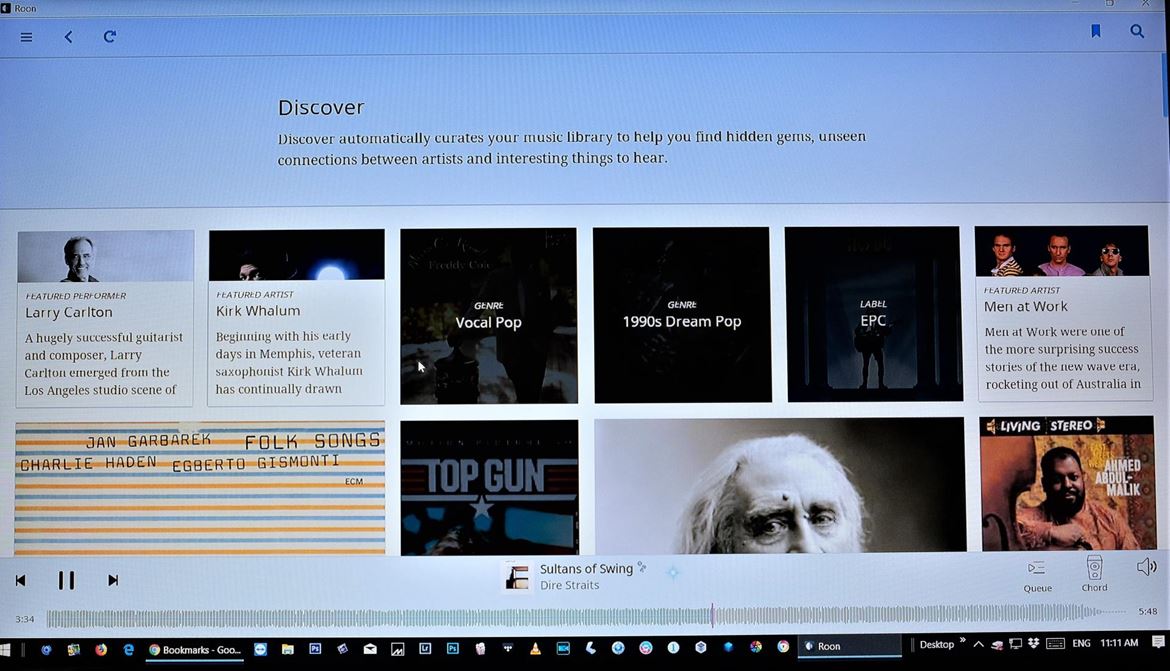Open the bookmarks icon
The height and width of the screenshot is (671, 1170).
pos(1095,31)
